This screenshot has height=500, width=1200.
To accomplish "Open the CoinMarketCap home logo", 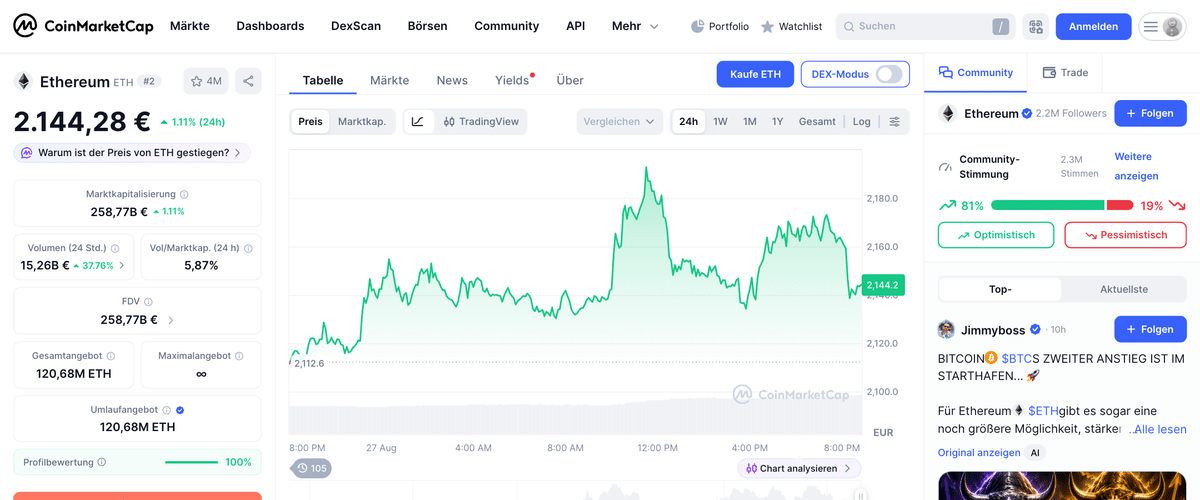I will tap(83, 26).
